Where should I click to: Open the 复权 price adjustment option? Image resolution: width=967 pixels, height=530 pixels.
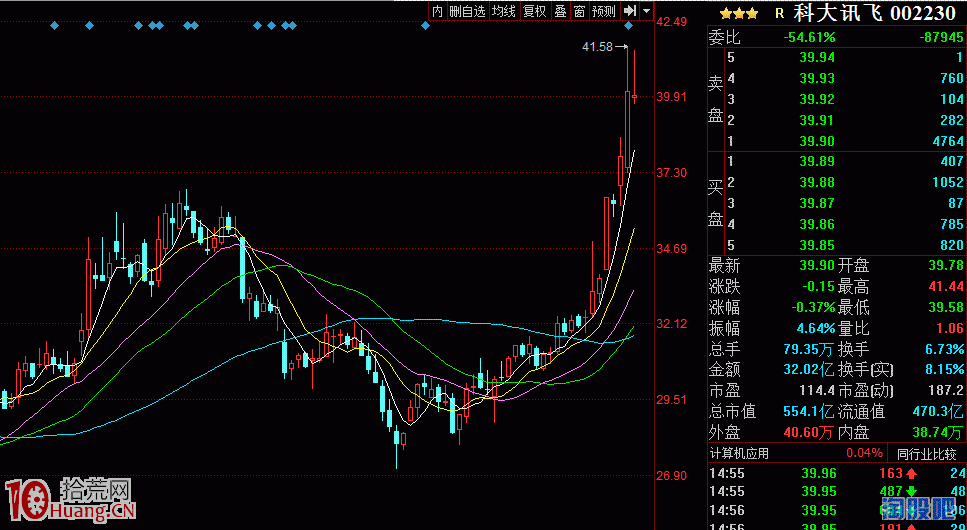tap(534, 10)
